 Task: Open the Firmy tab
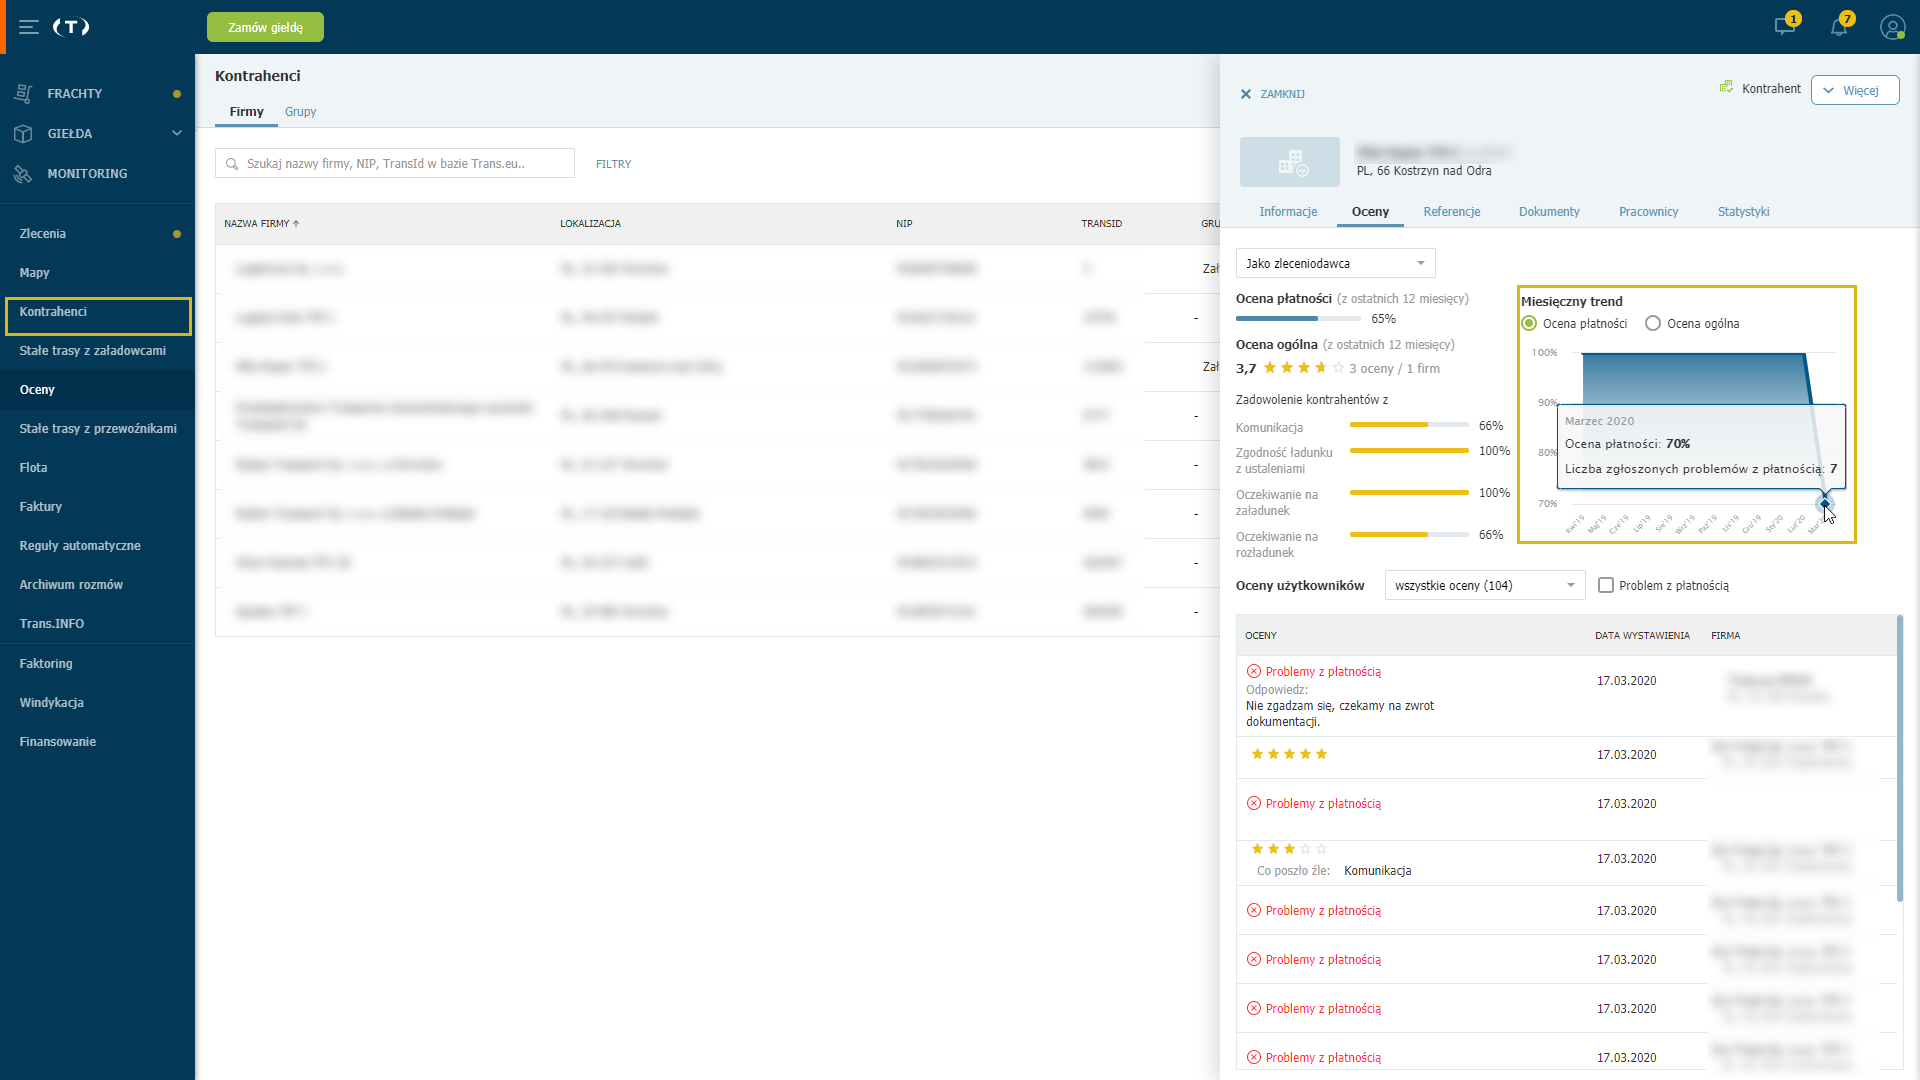246,112
